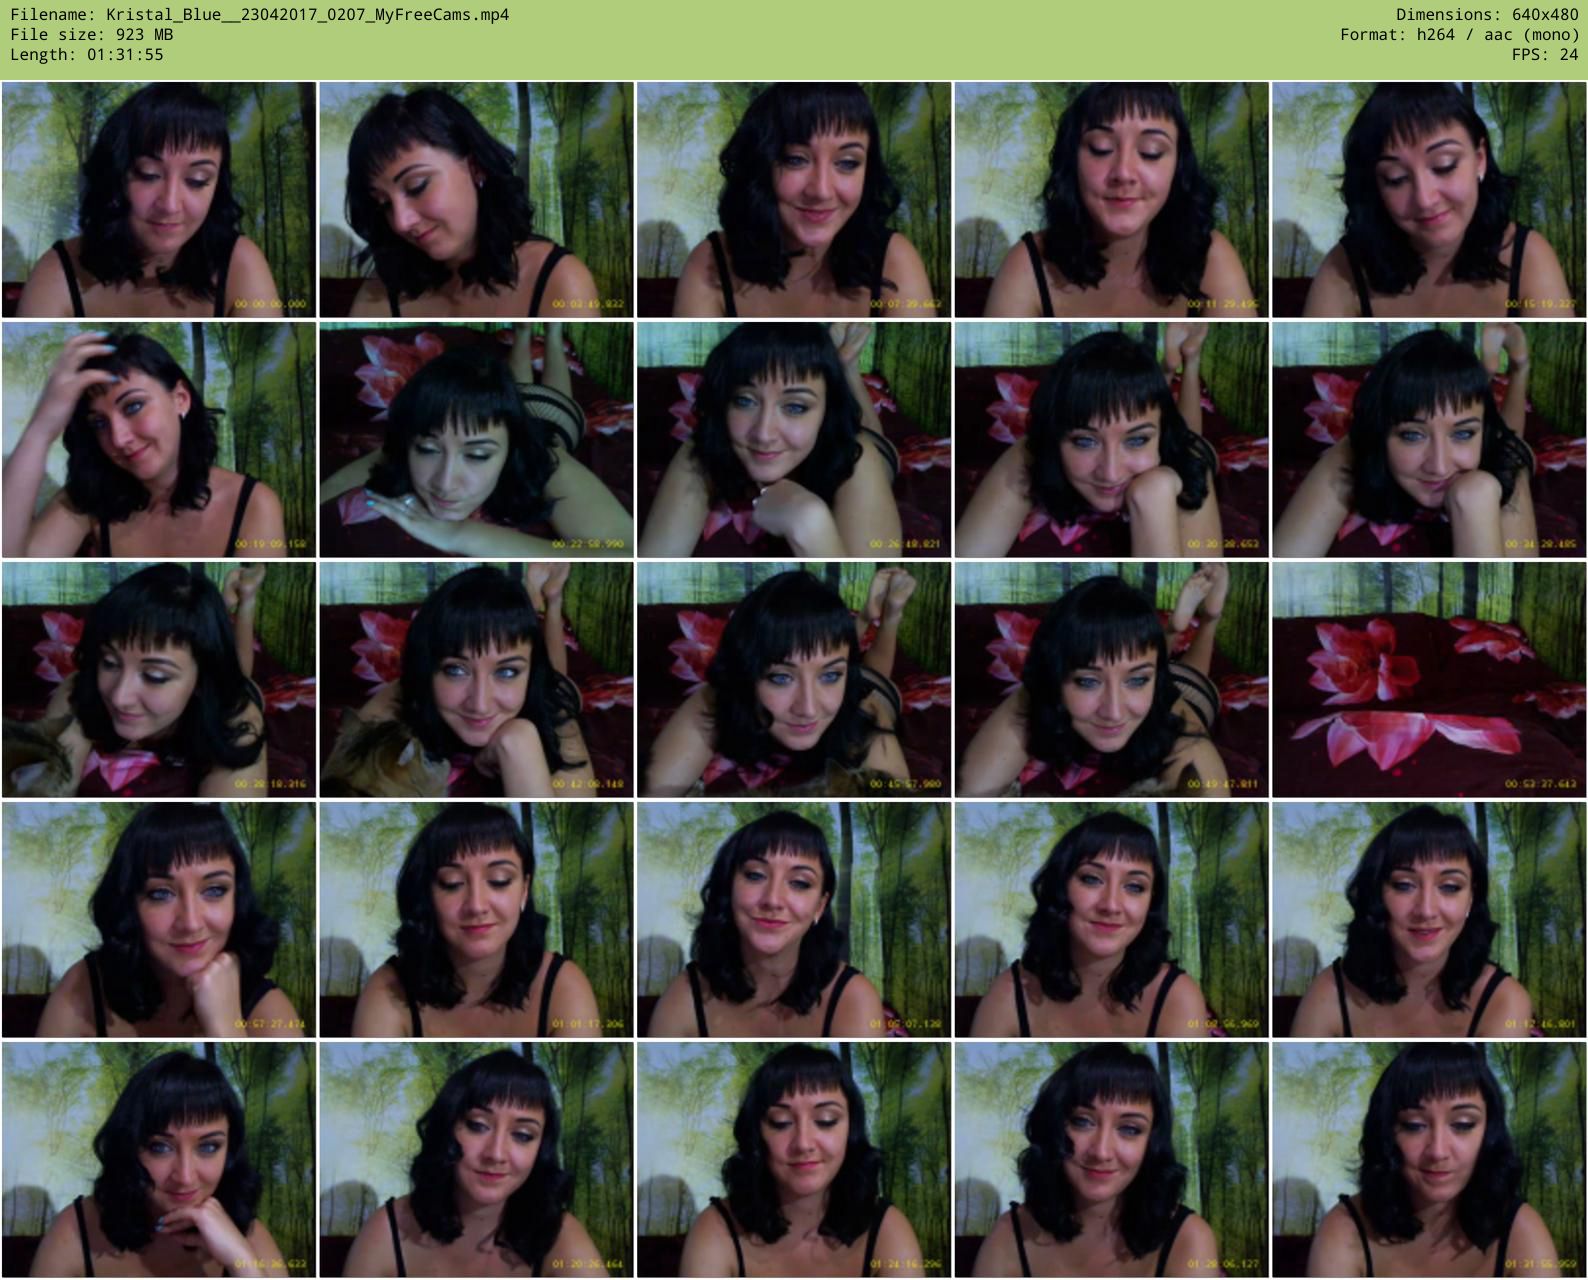Select the thumbnail stamped 00:49:47

click(1111, 680)
